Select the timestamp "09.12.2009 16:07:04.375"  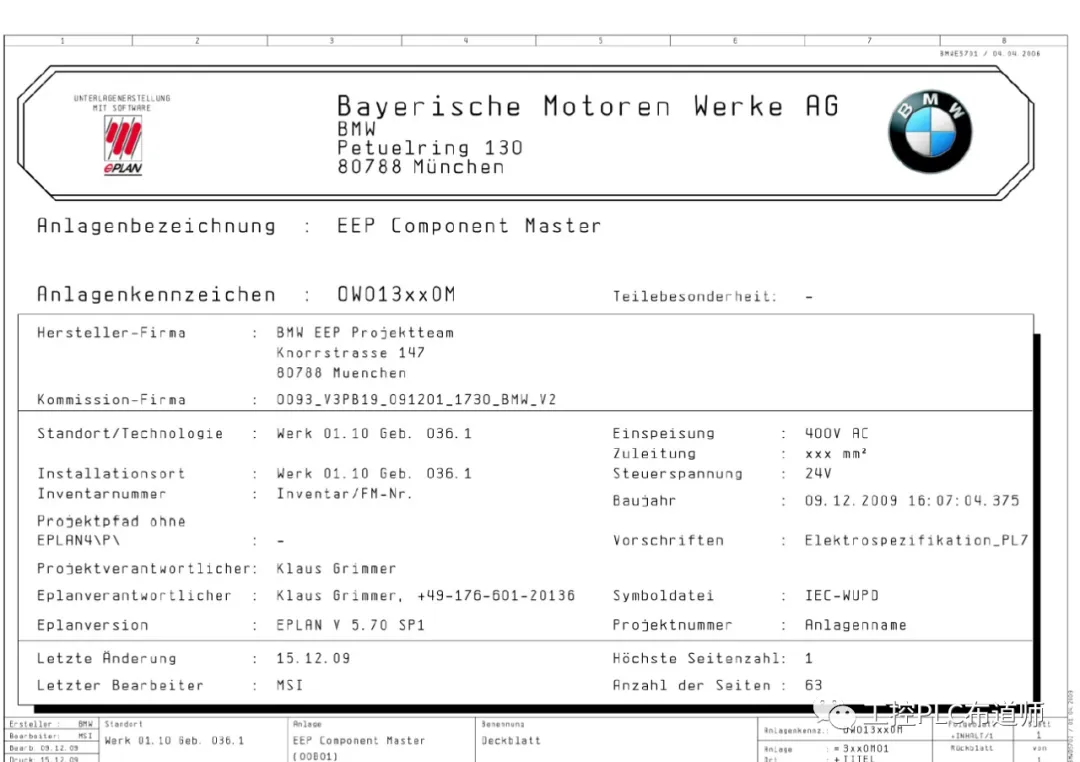click(x=912, y=501)
